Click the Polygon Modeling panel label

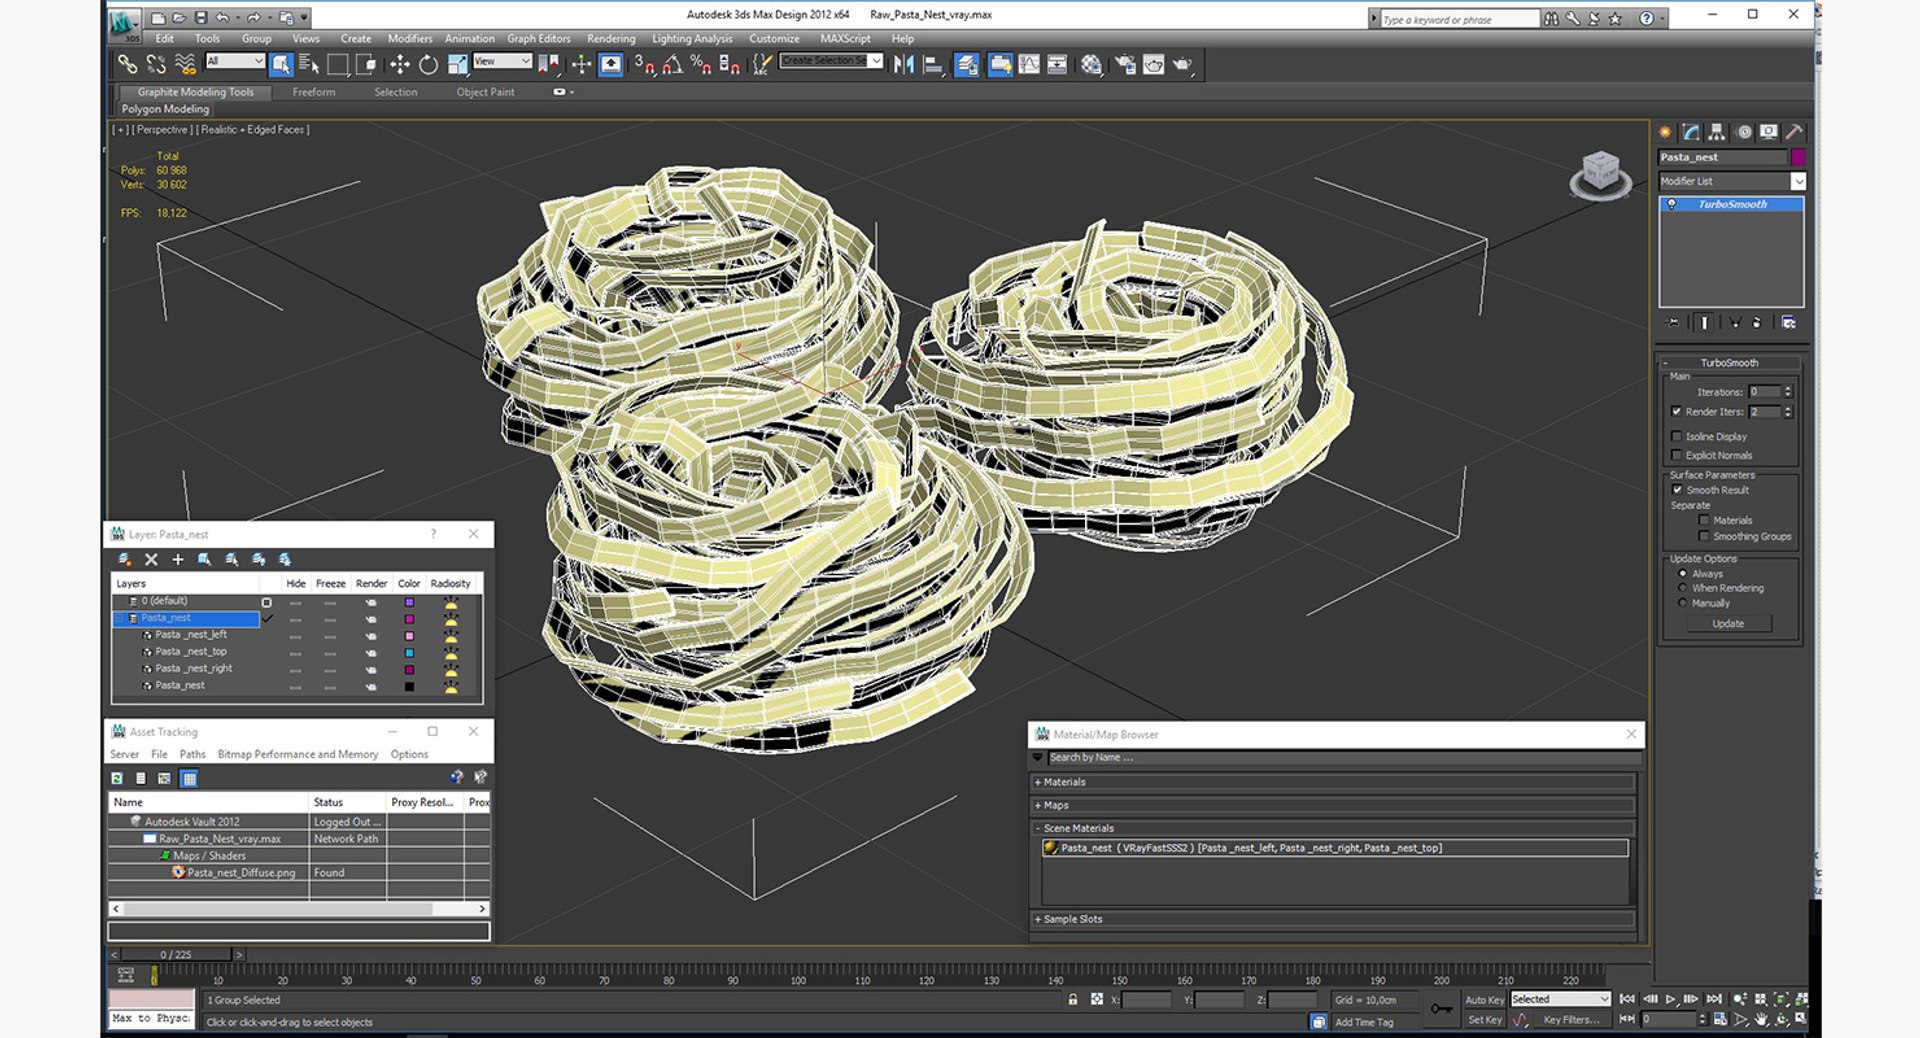[x=166, y=109]
